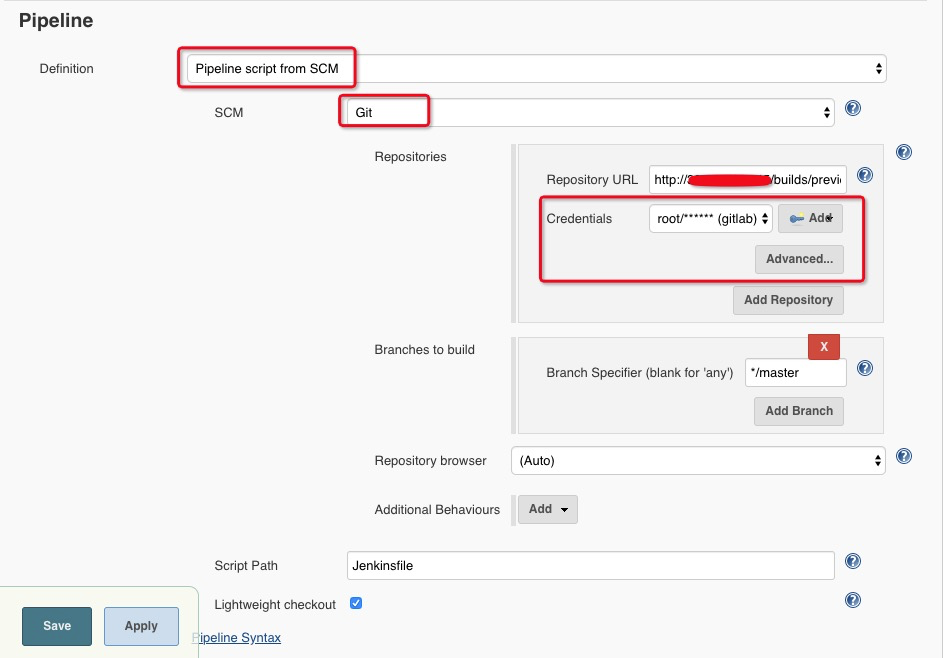Open help for Repository browser

903,456
